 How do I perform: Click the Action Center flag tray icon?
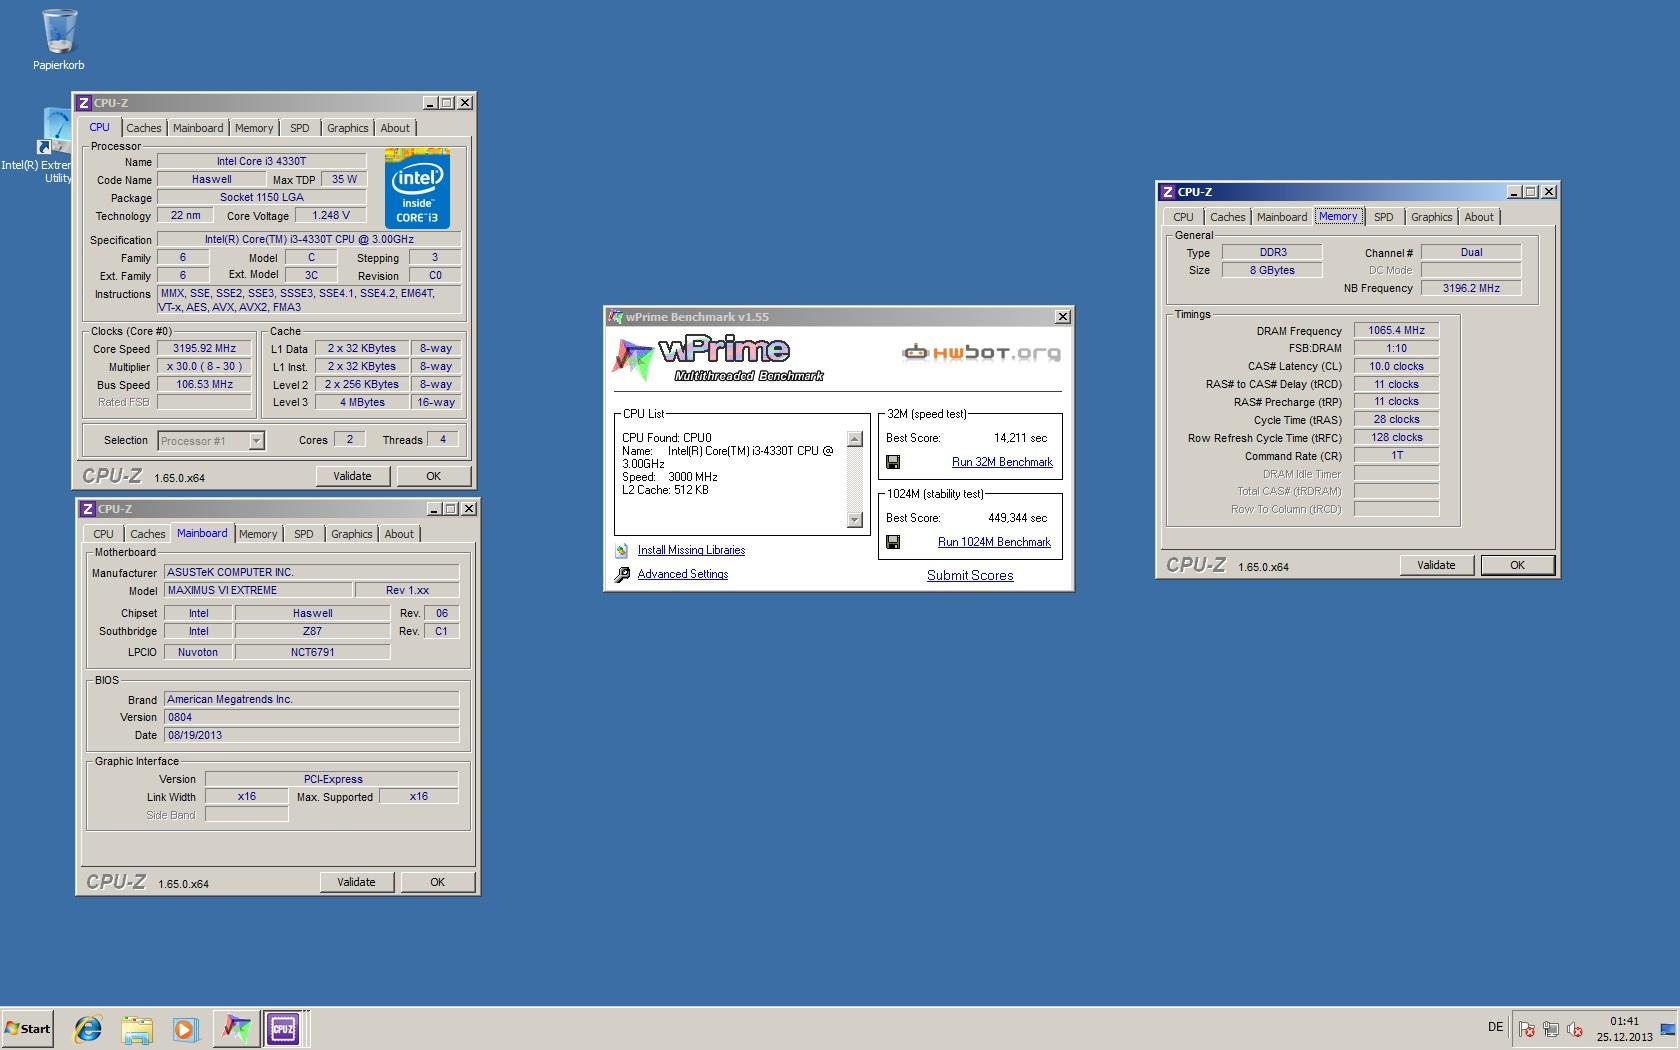click(1527, 1028)
